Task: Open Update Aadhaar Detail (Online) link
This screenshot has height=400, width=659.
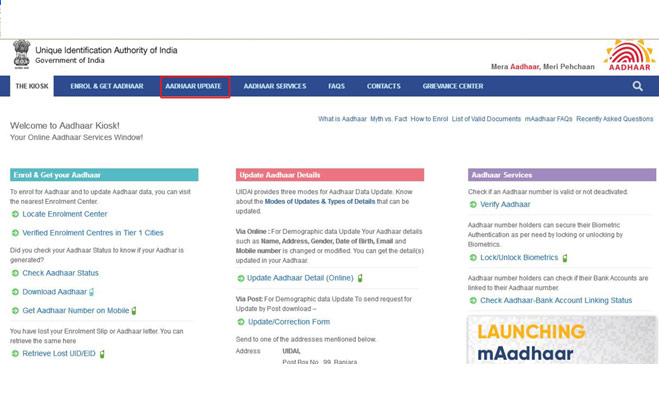Action: click(x=300, y=278)
